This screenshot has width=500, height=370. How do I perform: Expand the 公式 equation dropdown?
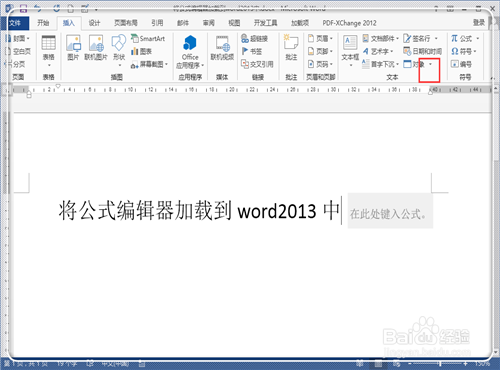click(x=477, y=39)
